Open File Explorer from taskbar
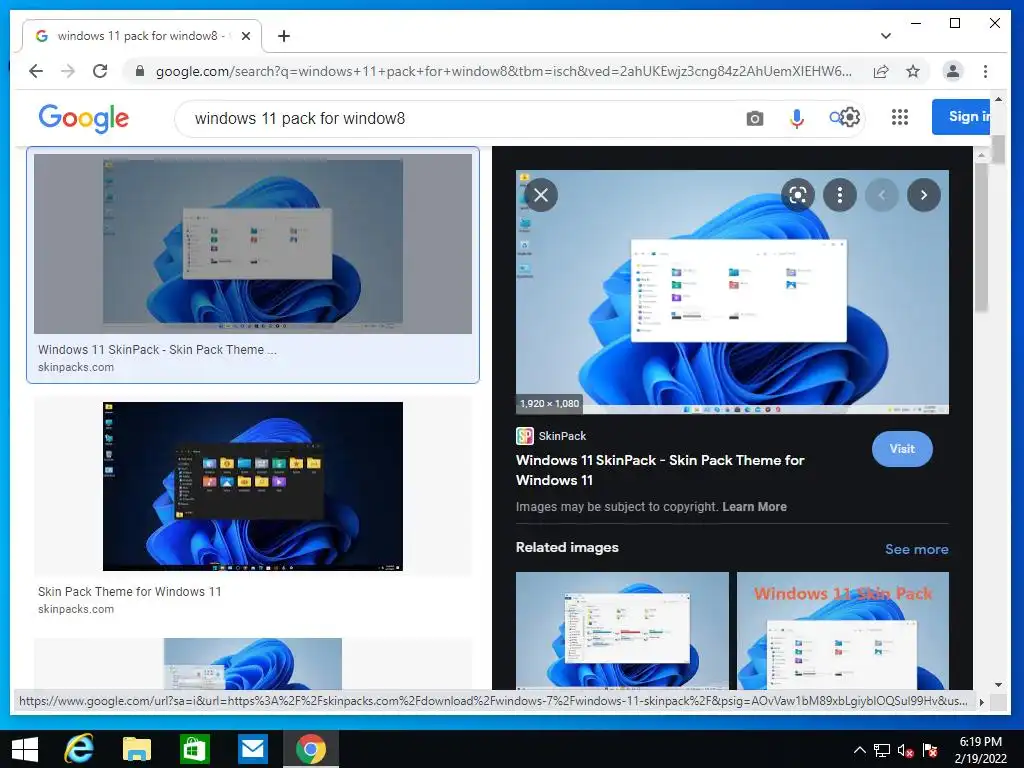 [136, 749]
